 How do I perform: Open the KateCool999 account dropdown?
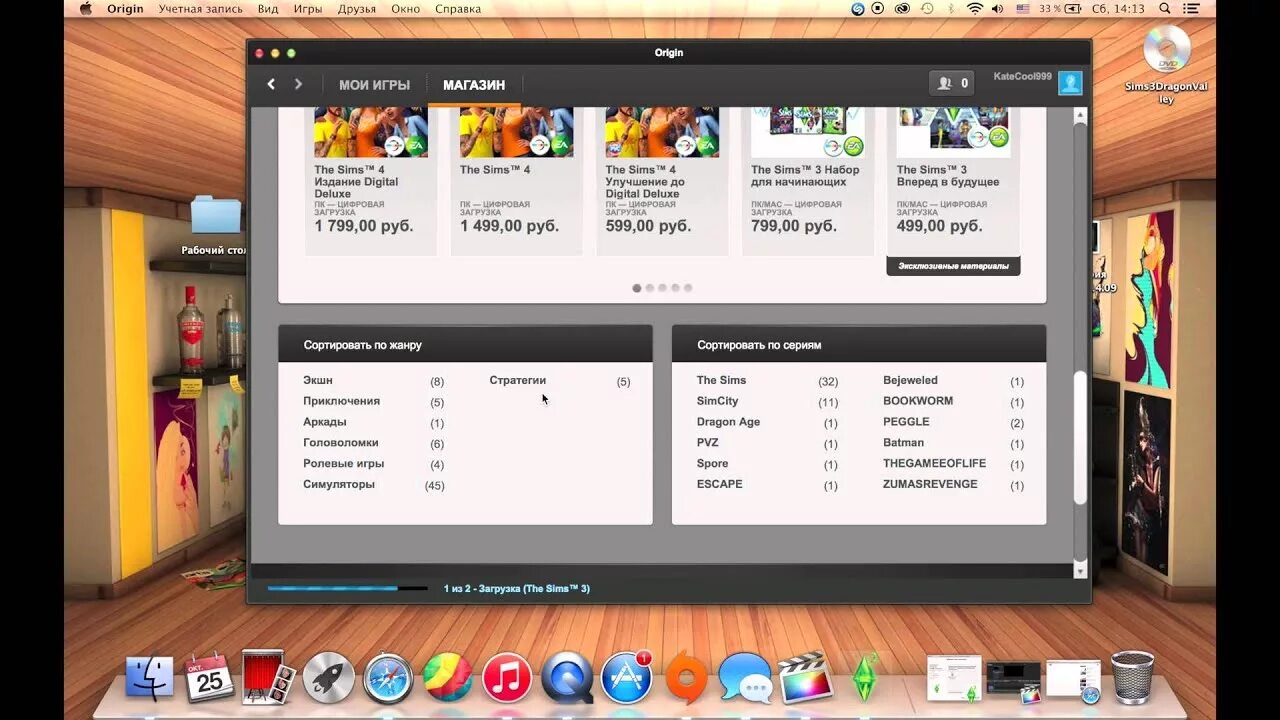tap(1022, 76)
